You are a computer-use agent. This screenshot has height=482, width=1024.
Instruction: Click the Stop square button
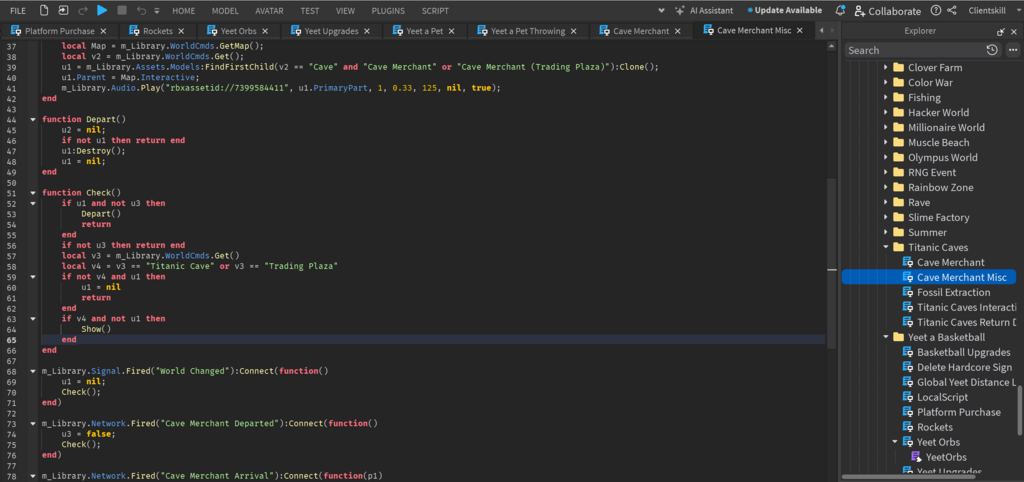click(x=122, y=10)
